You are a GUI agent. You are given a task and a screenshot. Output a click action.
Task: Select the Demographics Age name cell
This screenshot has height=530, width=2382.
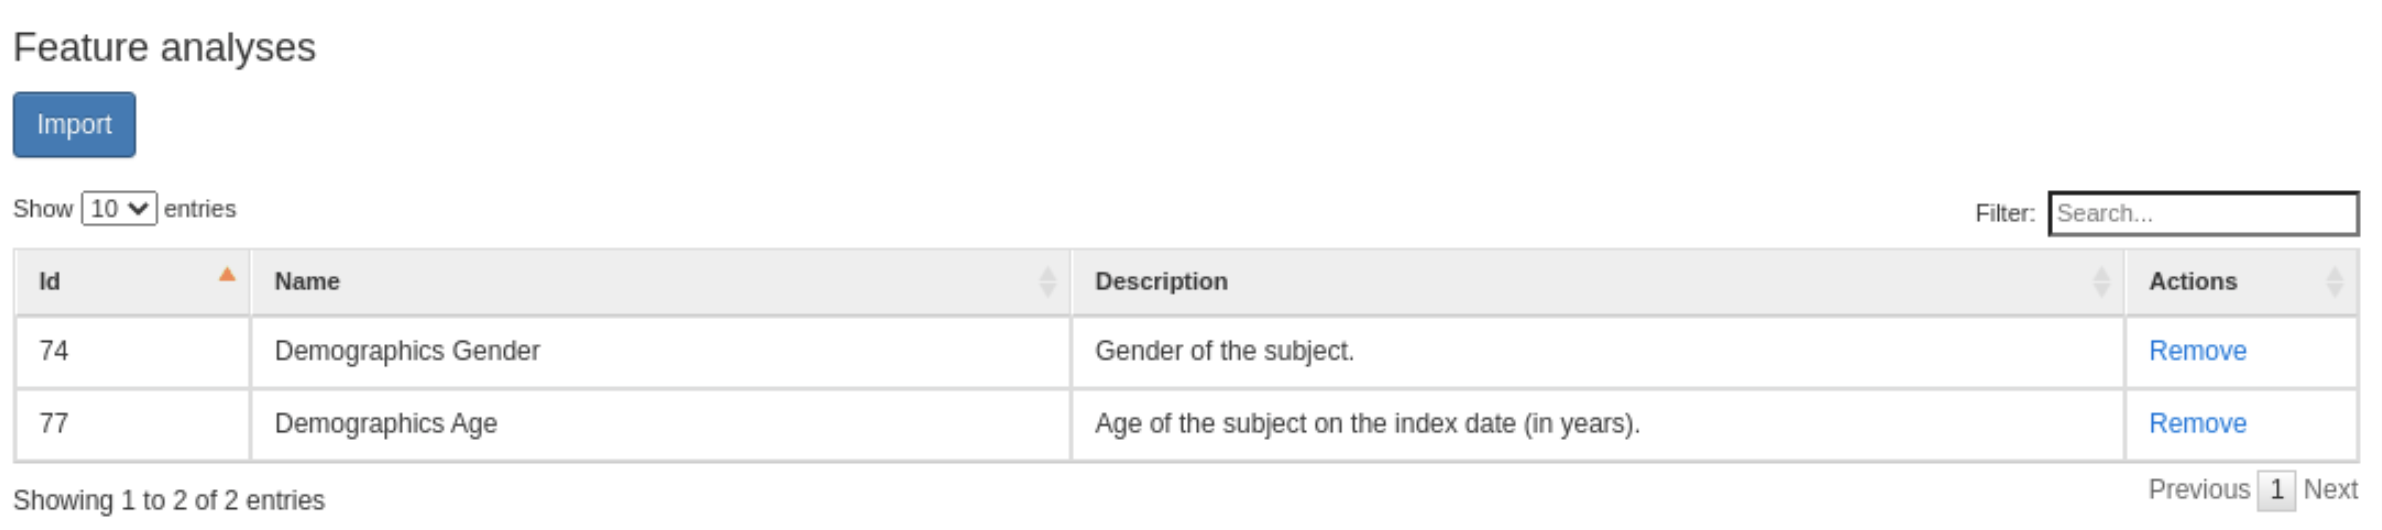661,425
